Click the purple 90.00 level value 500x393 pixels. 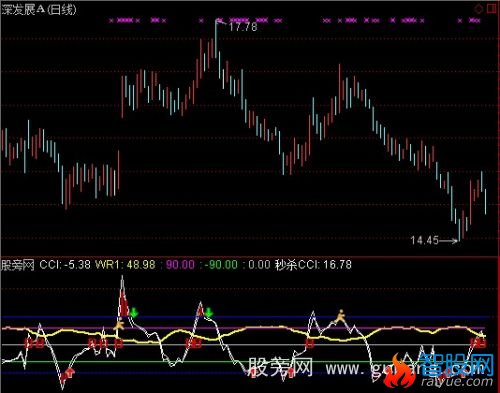(x=180, y=265)
